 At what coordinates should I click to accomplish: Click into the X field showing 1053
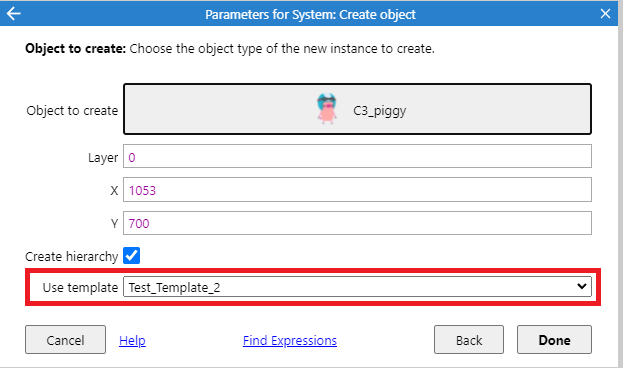[357, 190]
